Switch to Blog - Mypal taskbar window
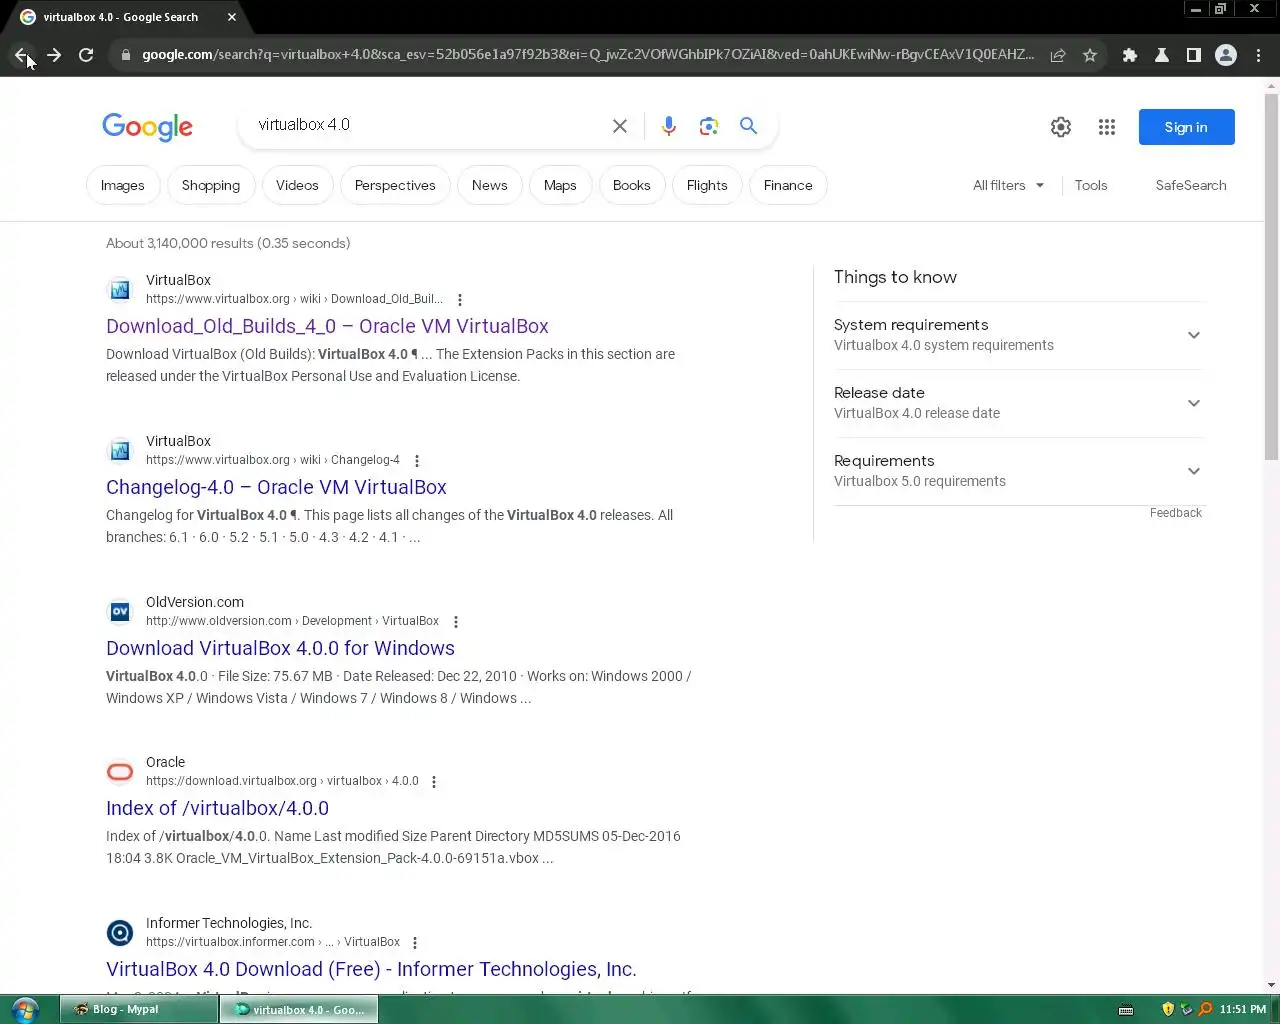 pyautogui.click(x=139, y=1010)
